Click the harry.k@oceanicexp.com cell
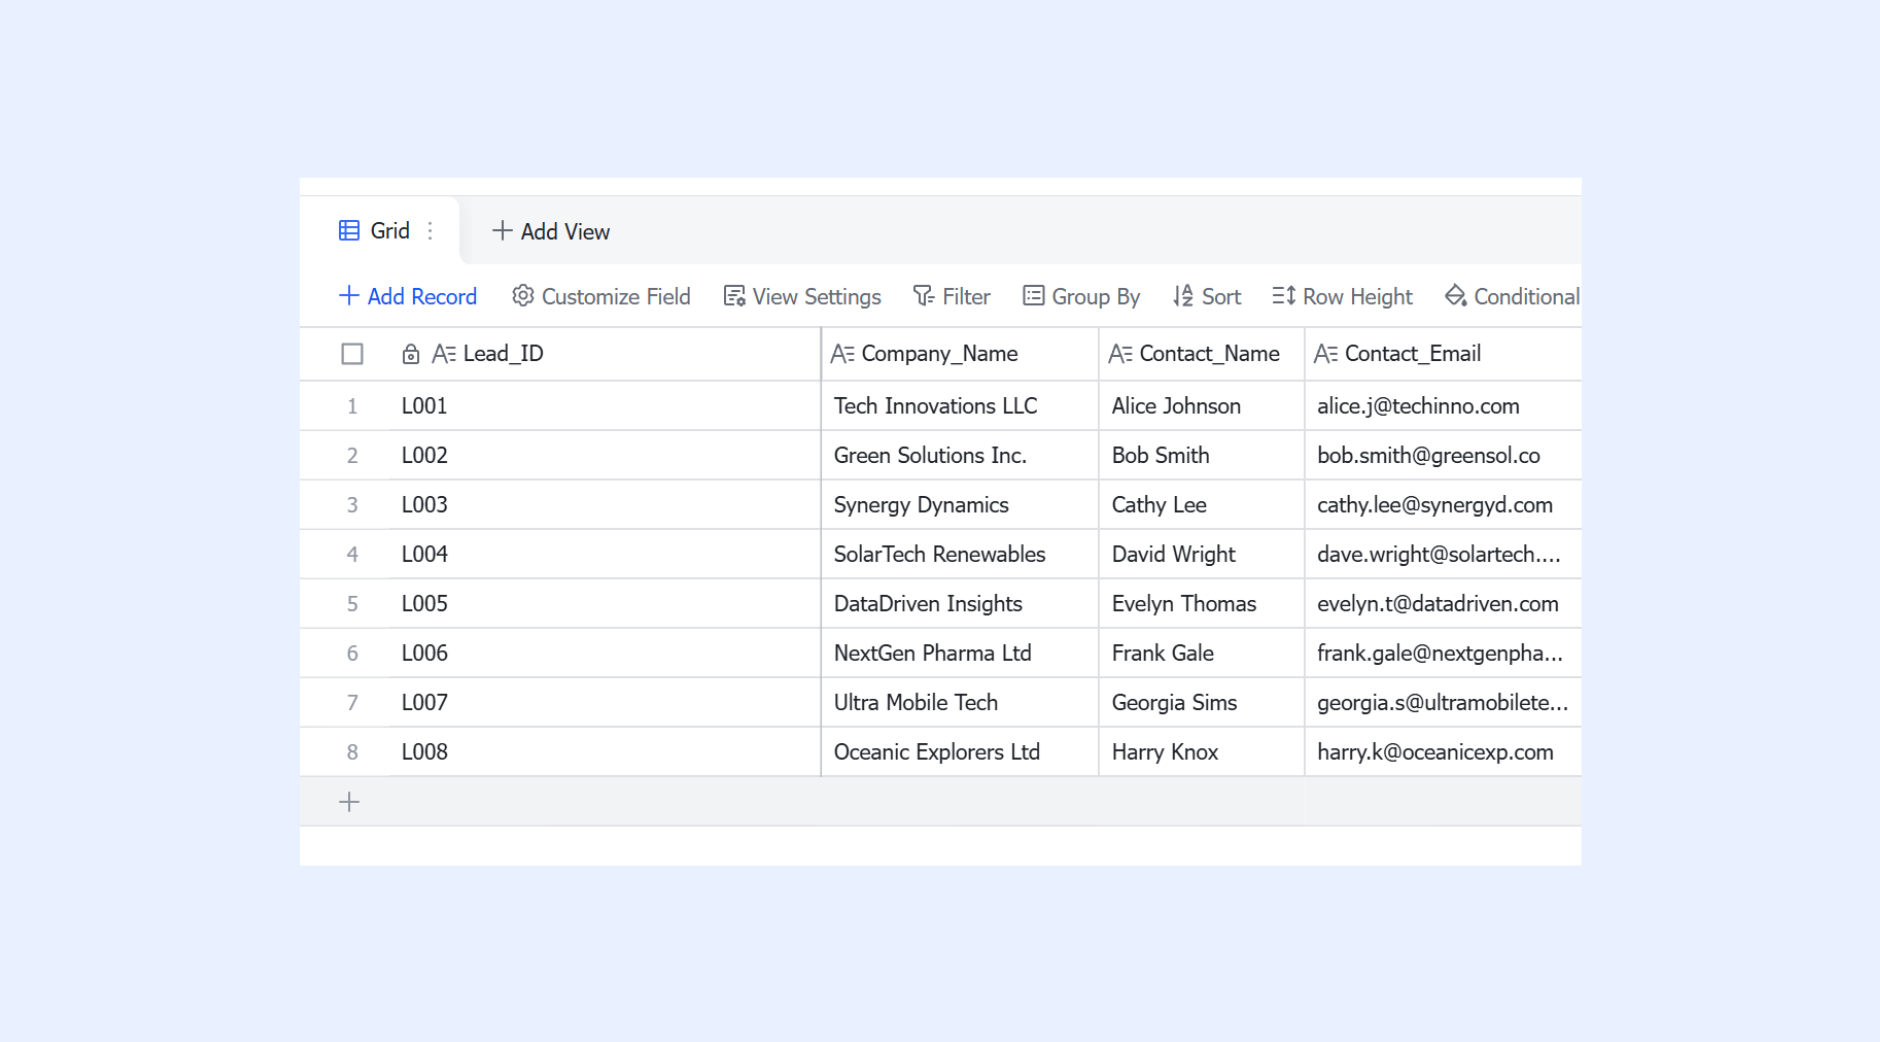1880x1042 pixels. click(x=1443, y=752)
